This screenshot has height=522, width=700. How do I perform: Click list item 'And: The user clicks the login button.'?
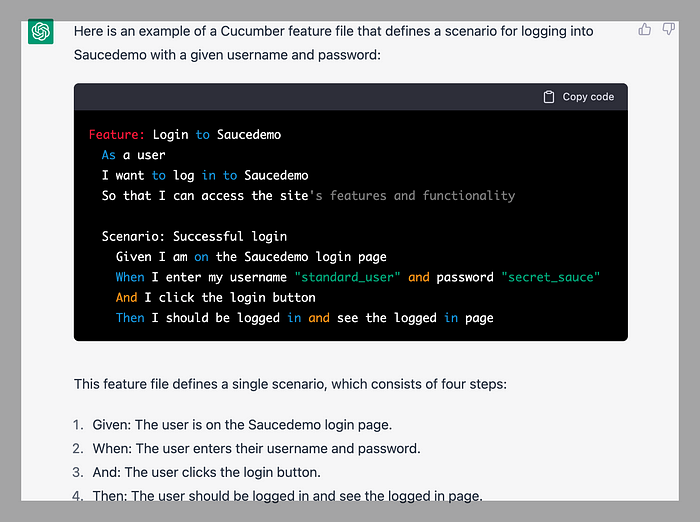click(206, 472)
